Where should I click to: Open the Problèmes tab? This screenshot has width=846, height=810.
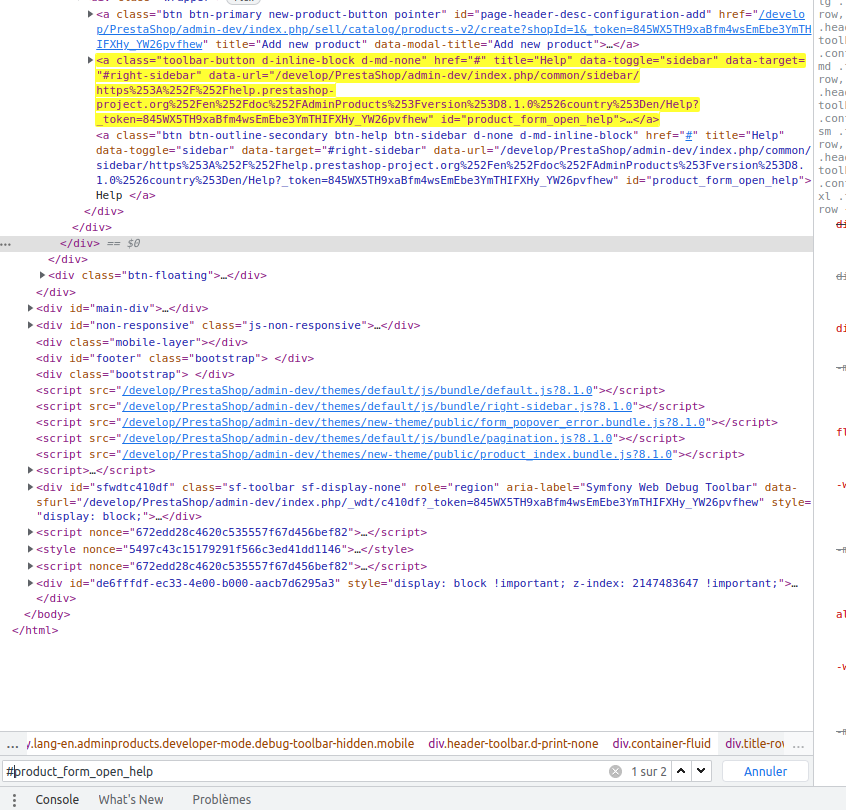(x=221, y=799)
